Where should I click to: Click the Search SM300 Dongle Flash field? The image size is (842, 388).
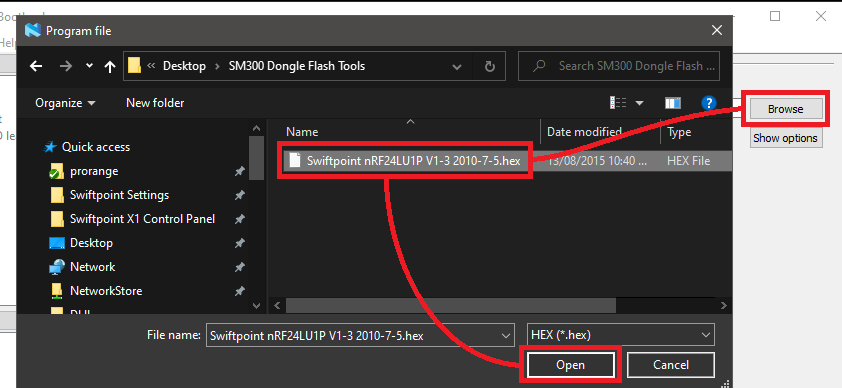coord(619,66)
